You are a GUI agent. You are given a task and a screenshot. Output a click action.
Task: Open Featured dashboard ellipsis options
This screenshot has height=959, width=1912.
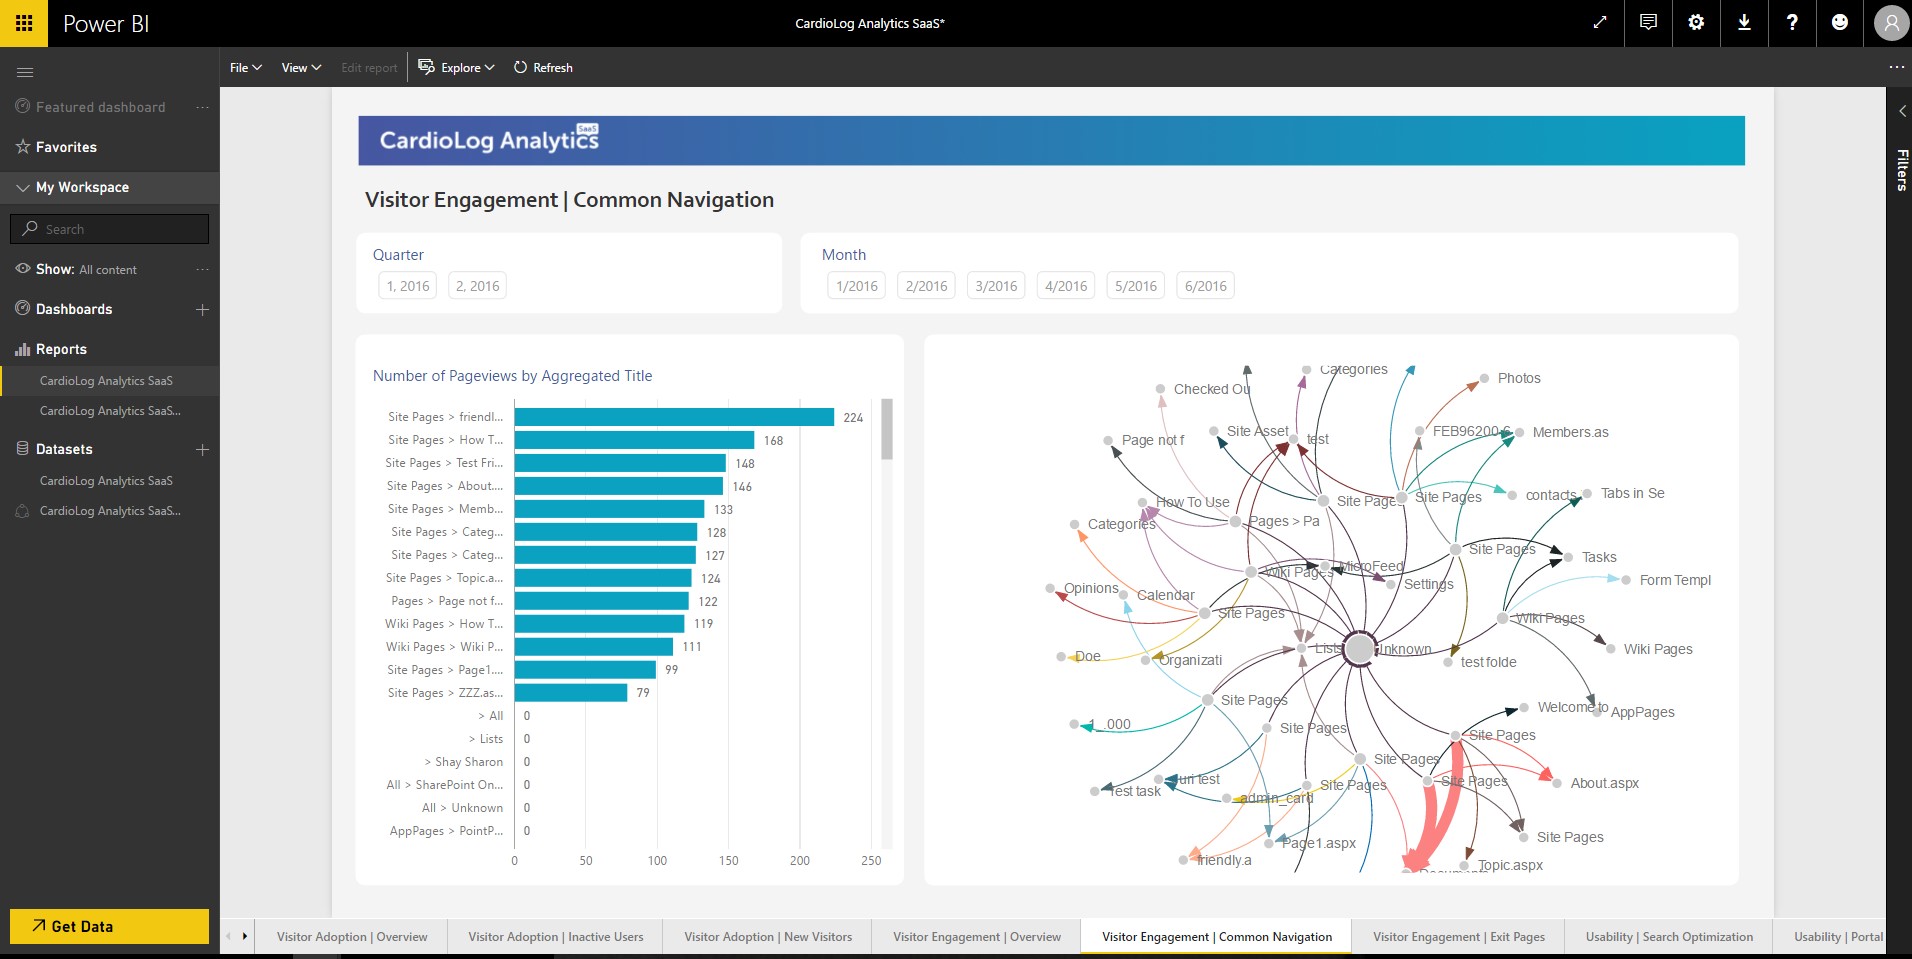coord(203,107)
